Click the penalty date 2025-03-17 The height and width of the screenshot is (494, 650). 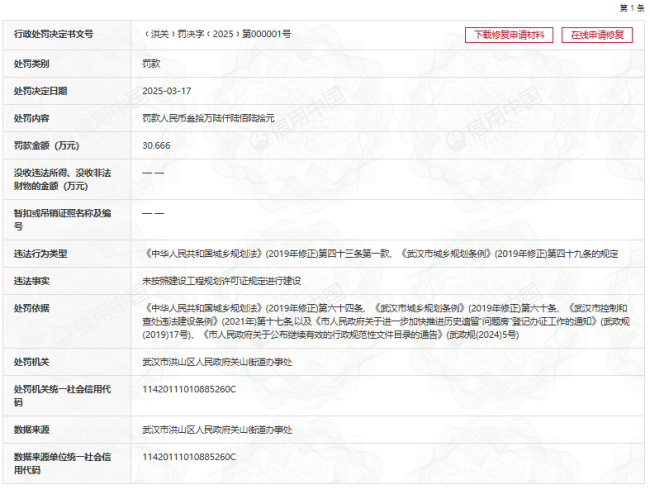[166, 90]
